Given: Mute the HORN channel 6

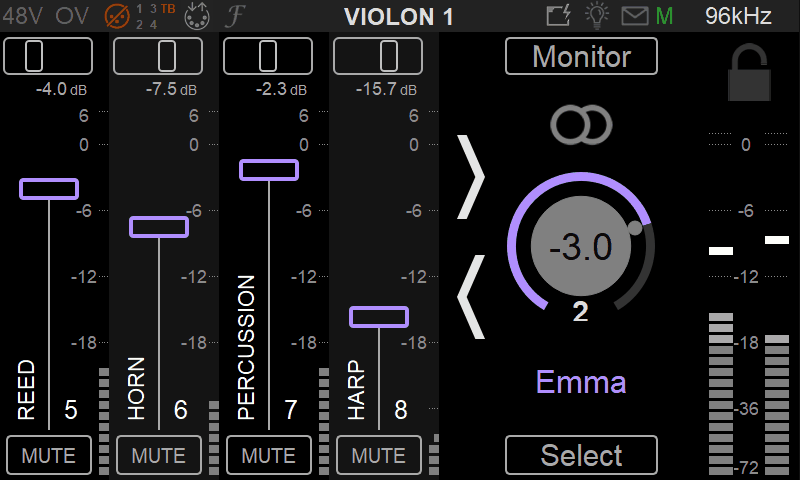Looking at the screenshot, I should [158, 455].
